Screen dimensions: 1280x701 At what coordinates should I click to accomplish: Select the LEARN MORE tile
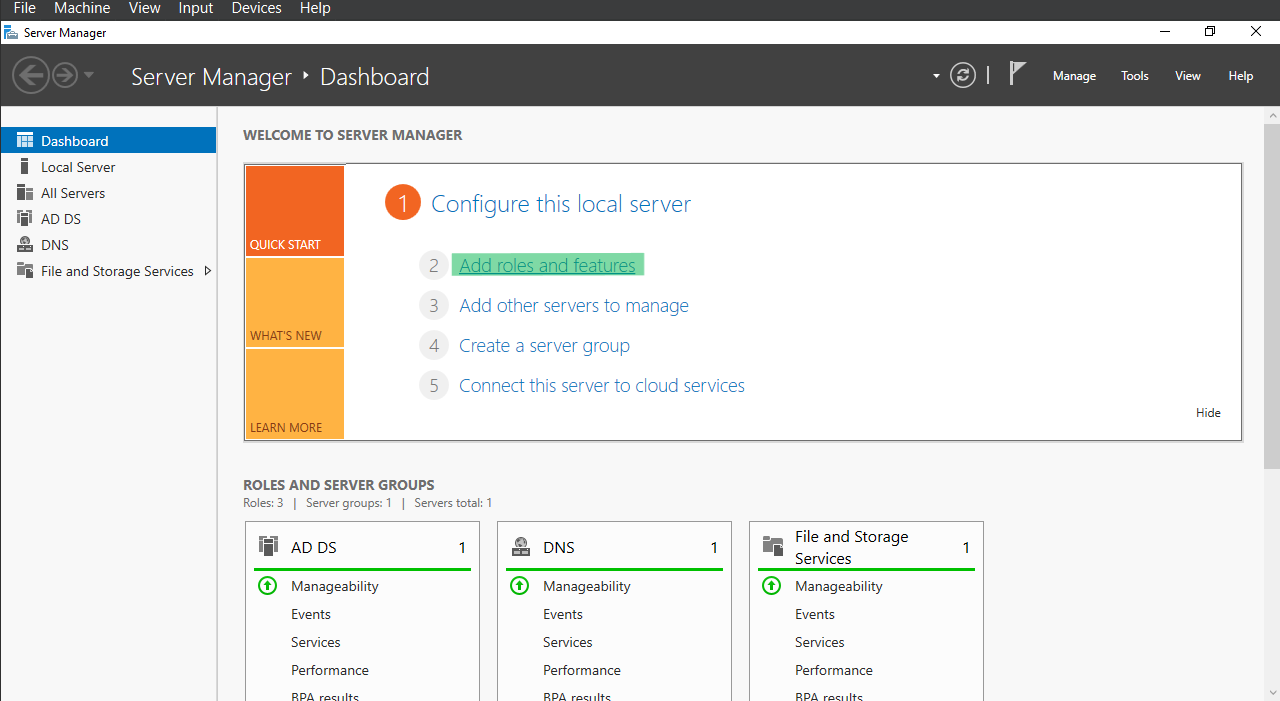(294, 394)
